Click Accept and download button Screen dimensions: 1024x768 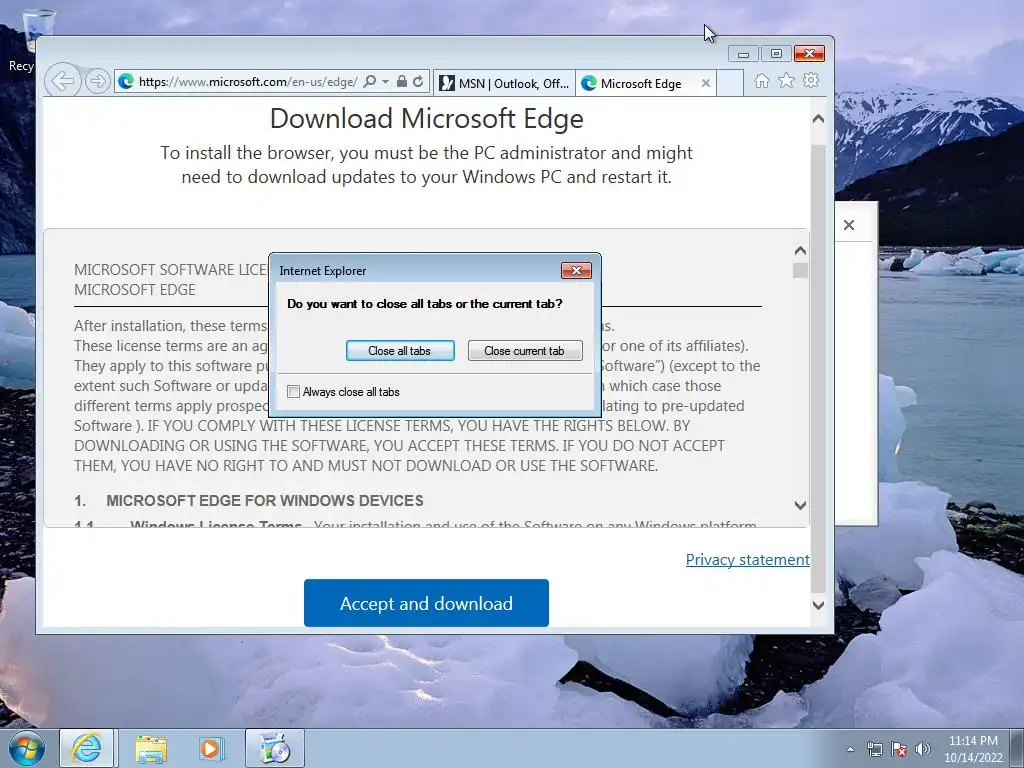[426, 603]
